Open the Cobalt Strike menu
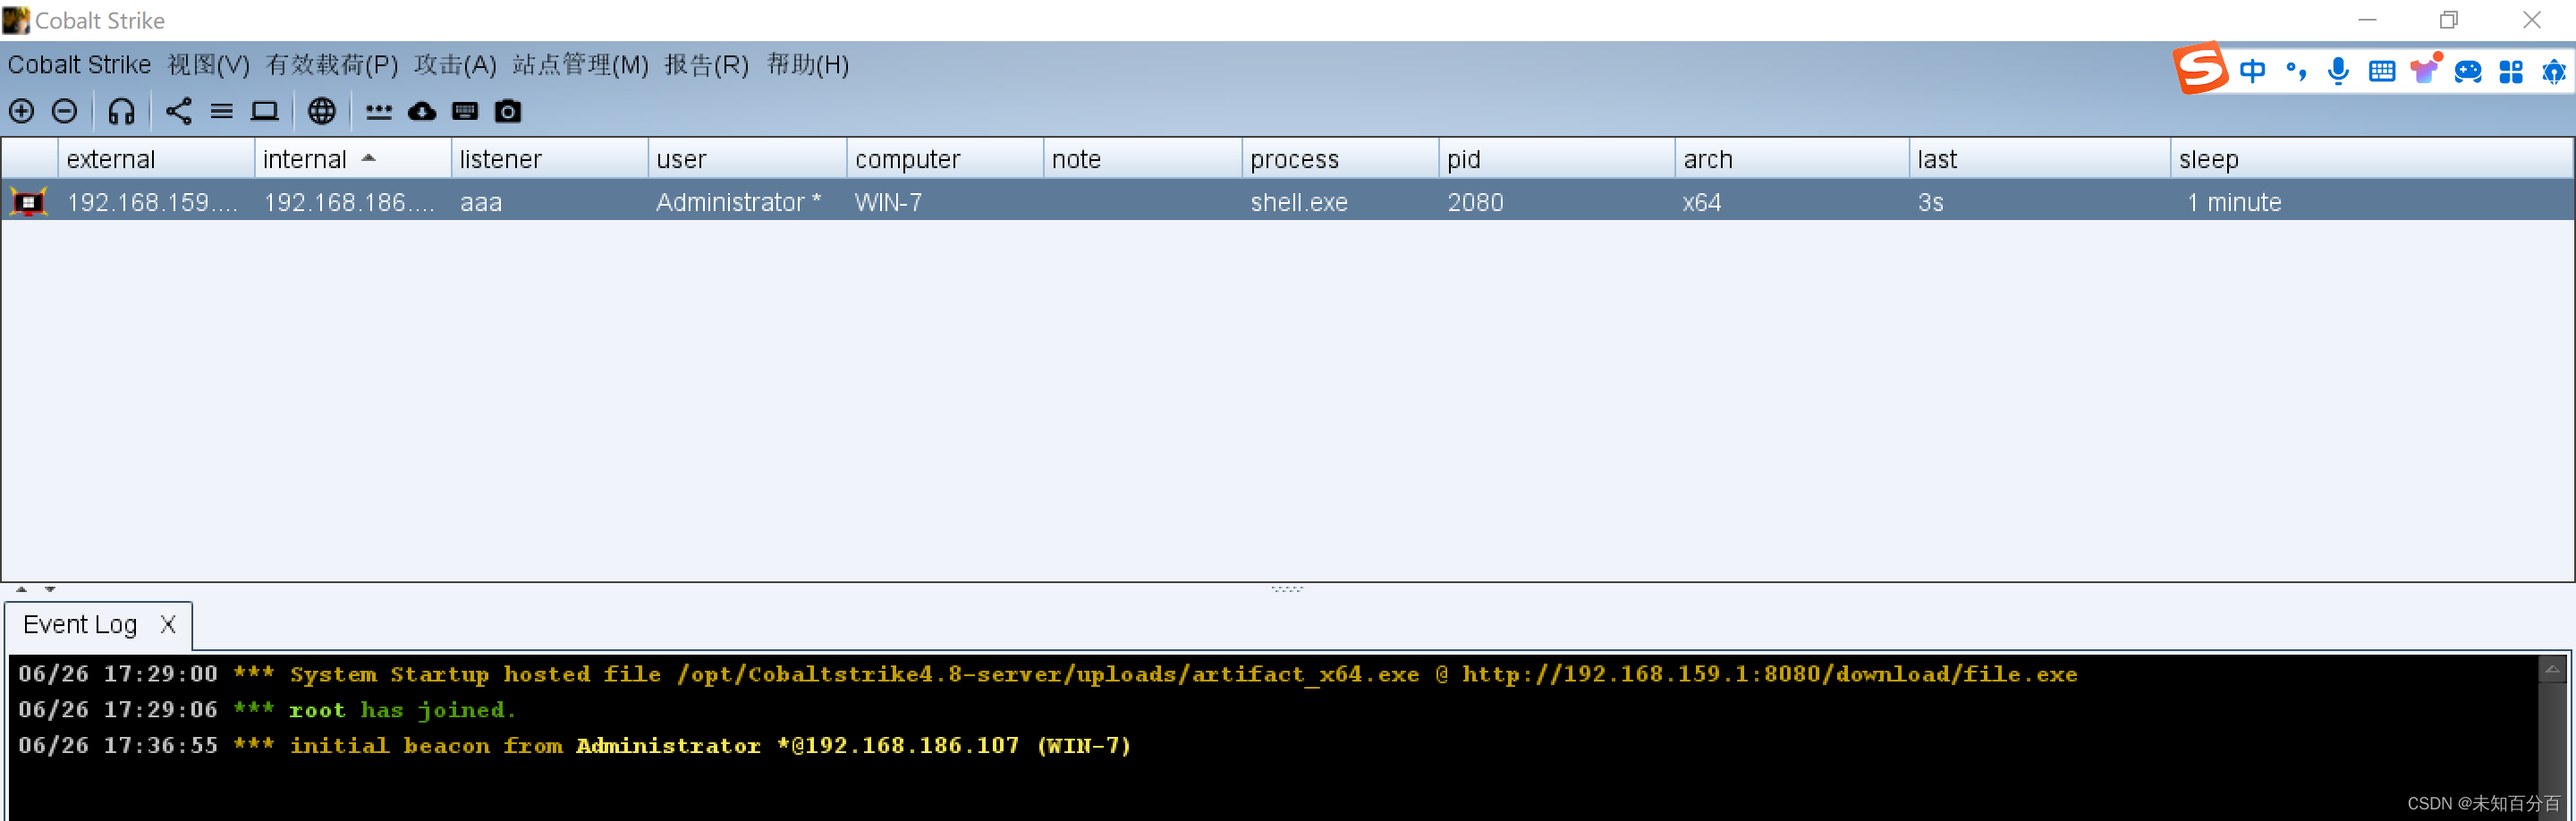Screen dimensions: 2576x821 [x=80, y=65]
